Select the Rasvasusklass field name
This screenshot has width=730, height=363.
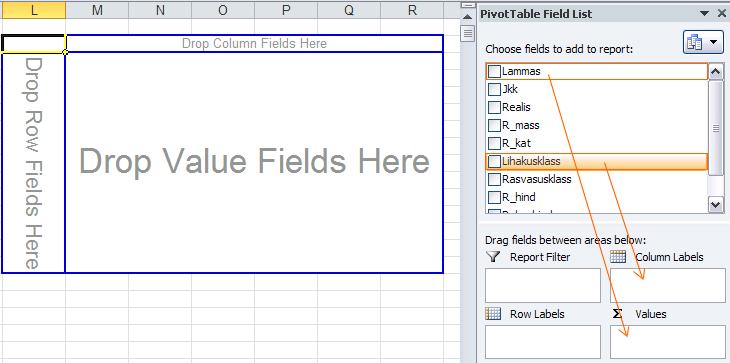[536, 180]
